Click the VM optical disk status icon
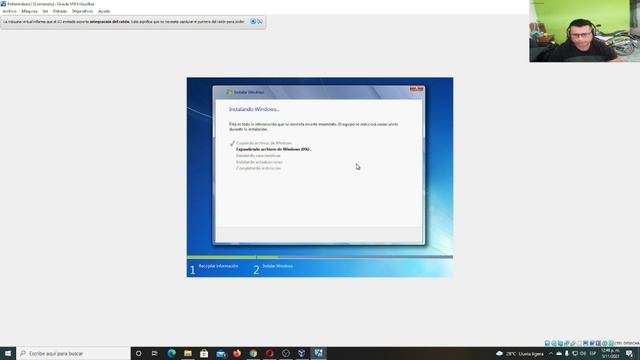 (x=554, y=343)
